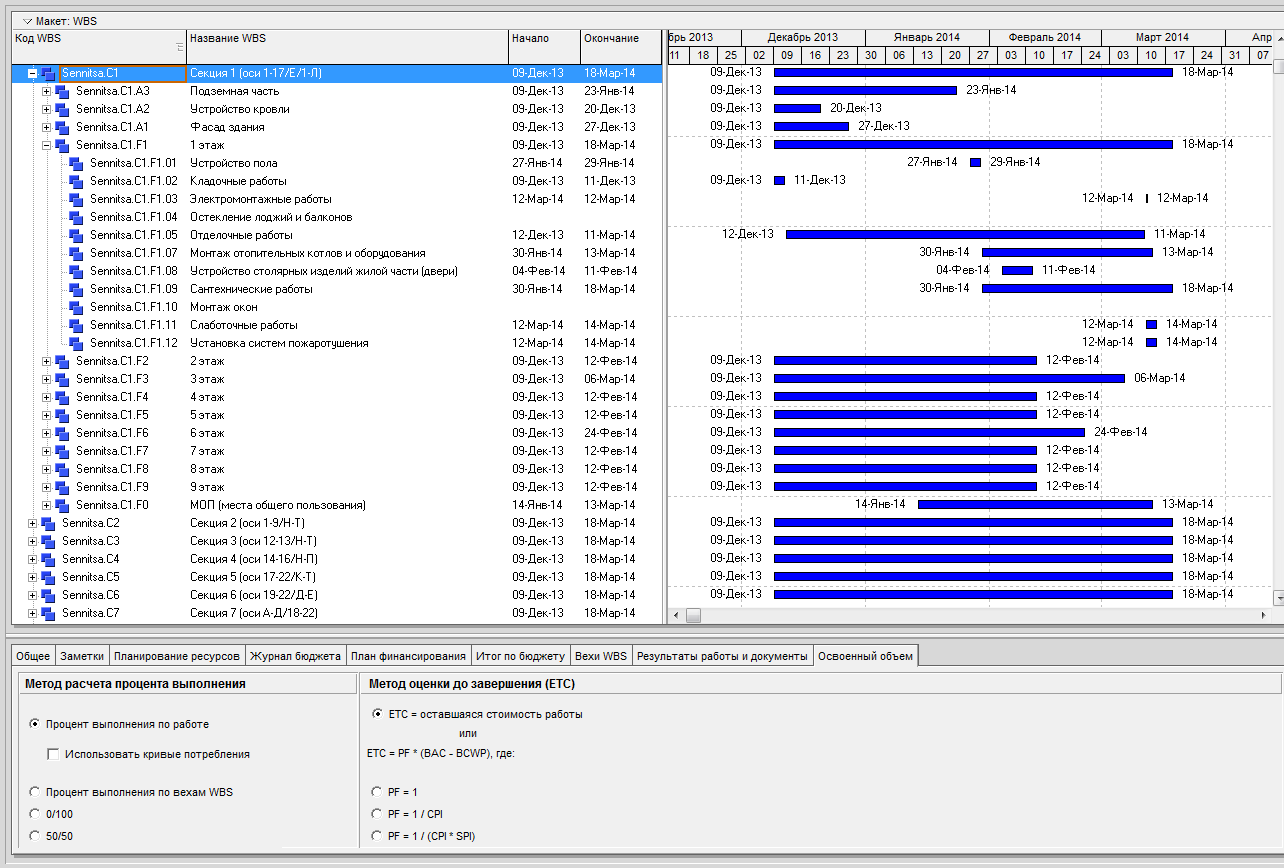Click WBS icon beside Sennitsa.C1.F1.12

pyautogui.click(x=76, y=344)
